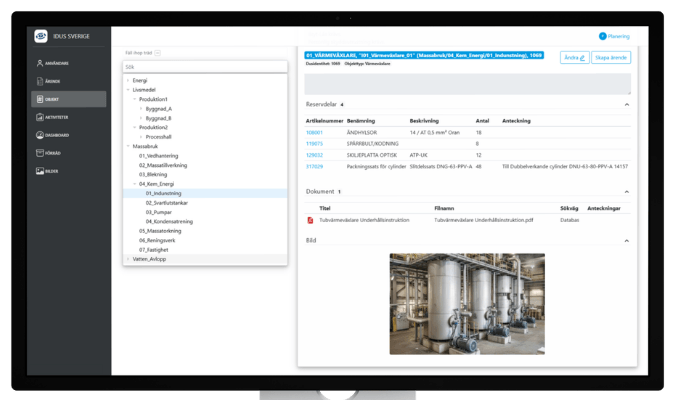The height and width of the screenshot is (400, 675).
Task: Collapse the 04_Kem_Energi node arrow
Action: tap(134, 184)
